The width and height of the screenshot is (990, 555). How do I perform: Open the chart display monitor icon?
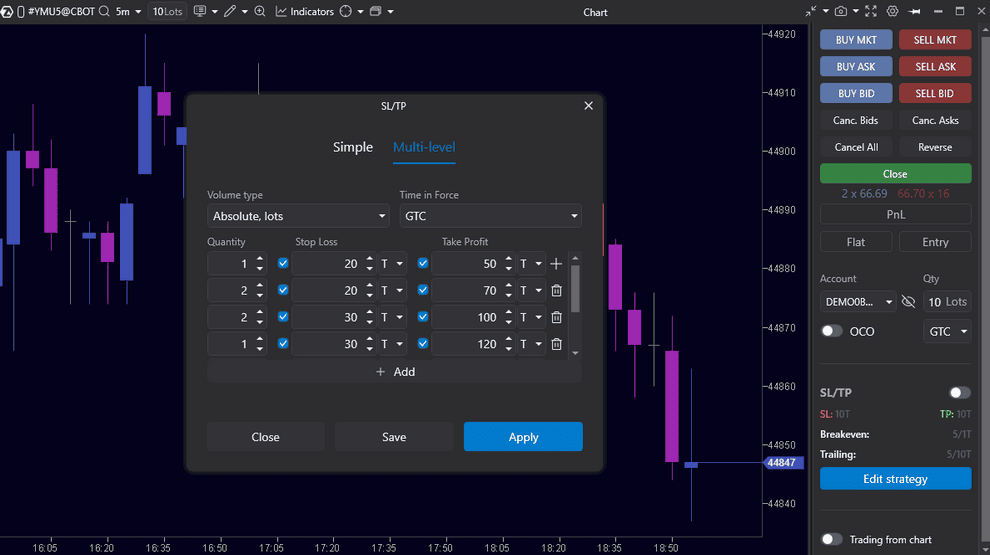click(200, 11)
